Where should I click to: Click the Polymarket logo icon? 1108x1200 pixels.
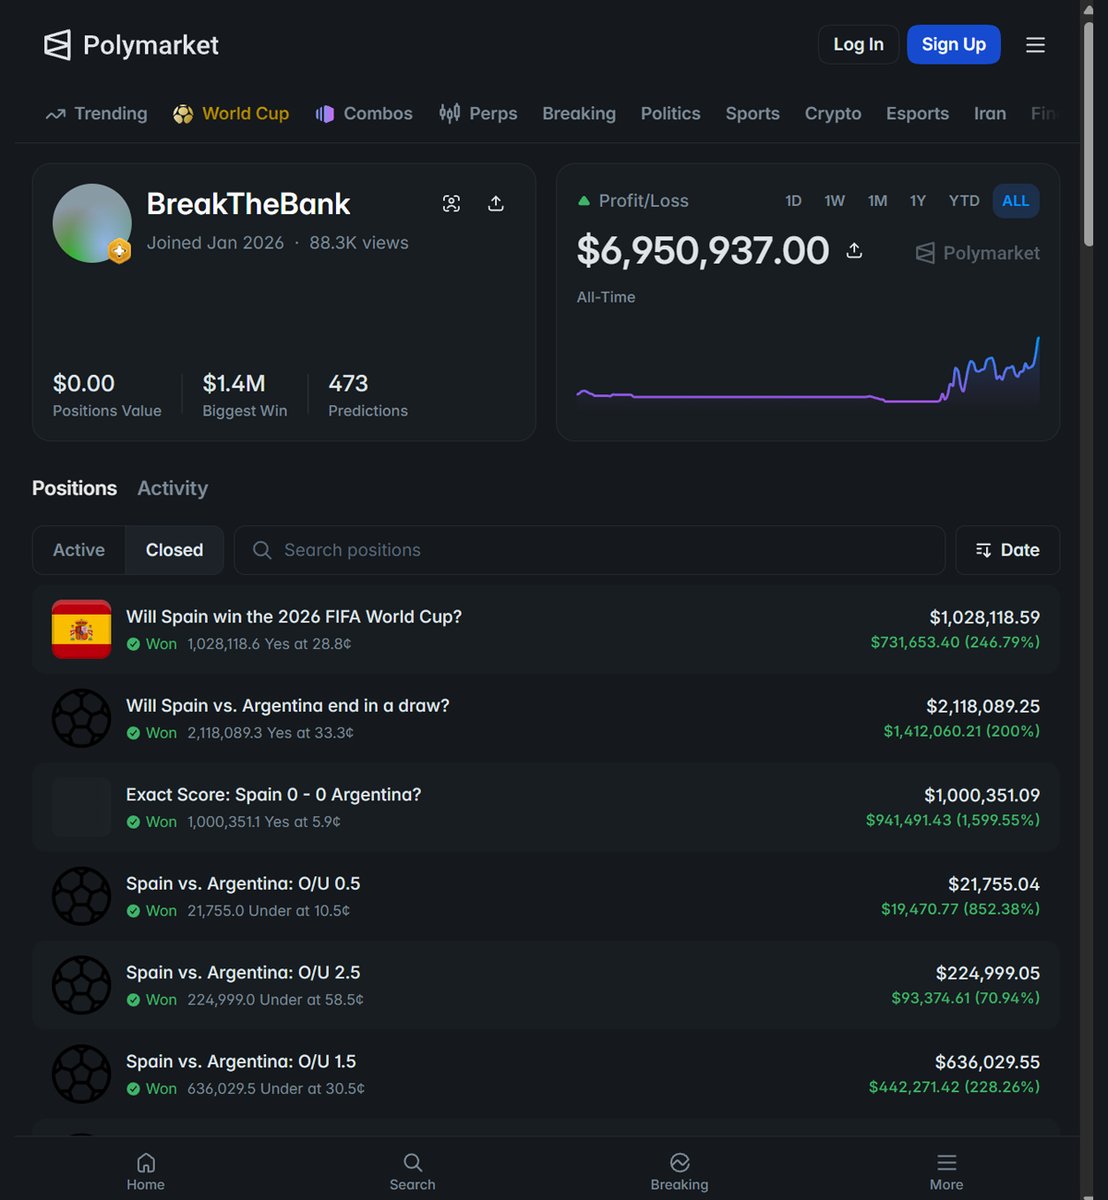tap(58, 45)
